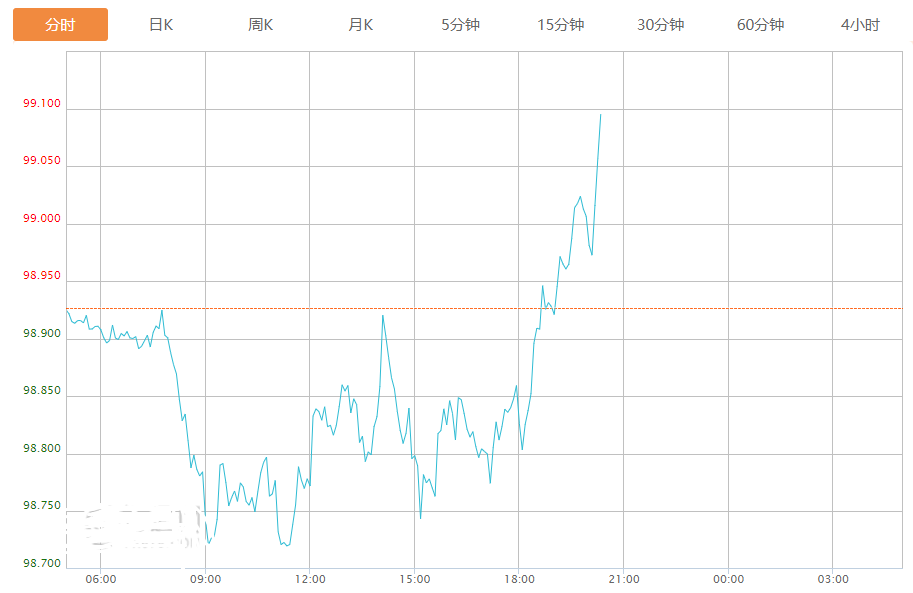913x593 pixels.
Task: Open the 60分钟 interval tab
Action: click(760, 25)
